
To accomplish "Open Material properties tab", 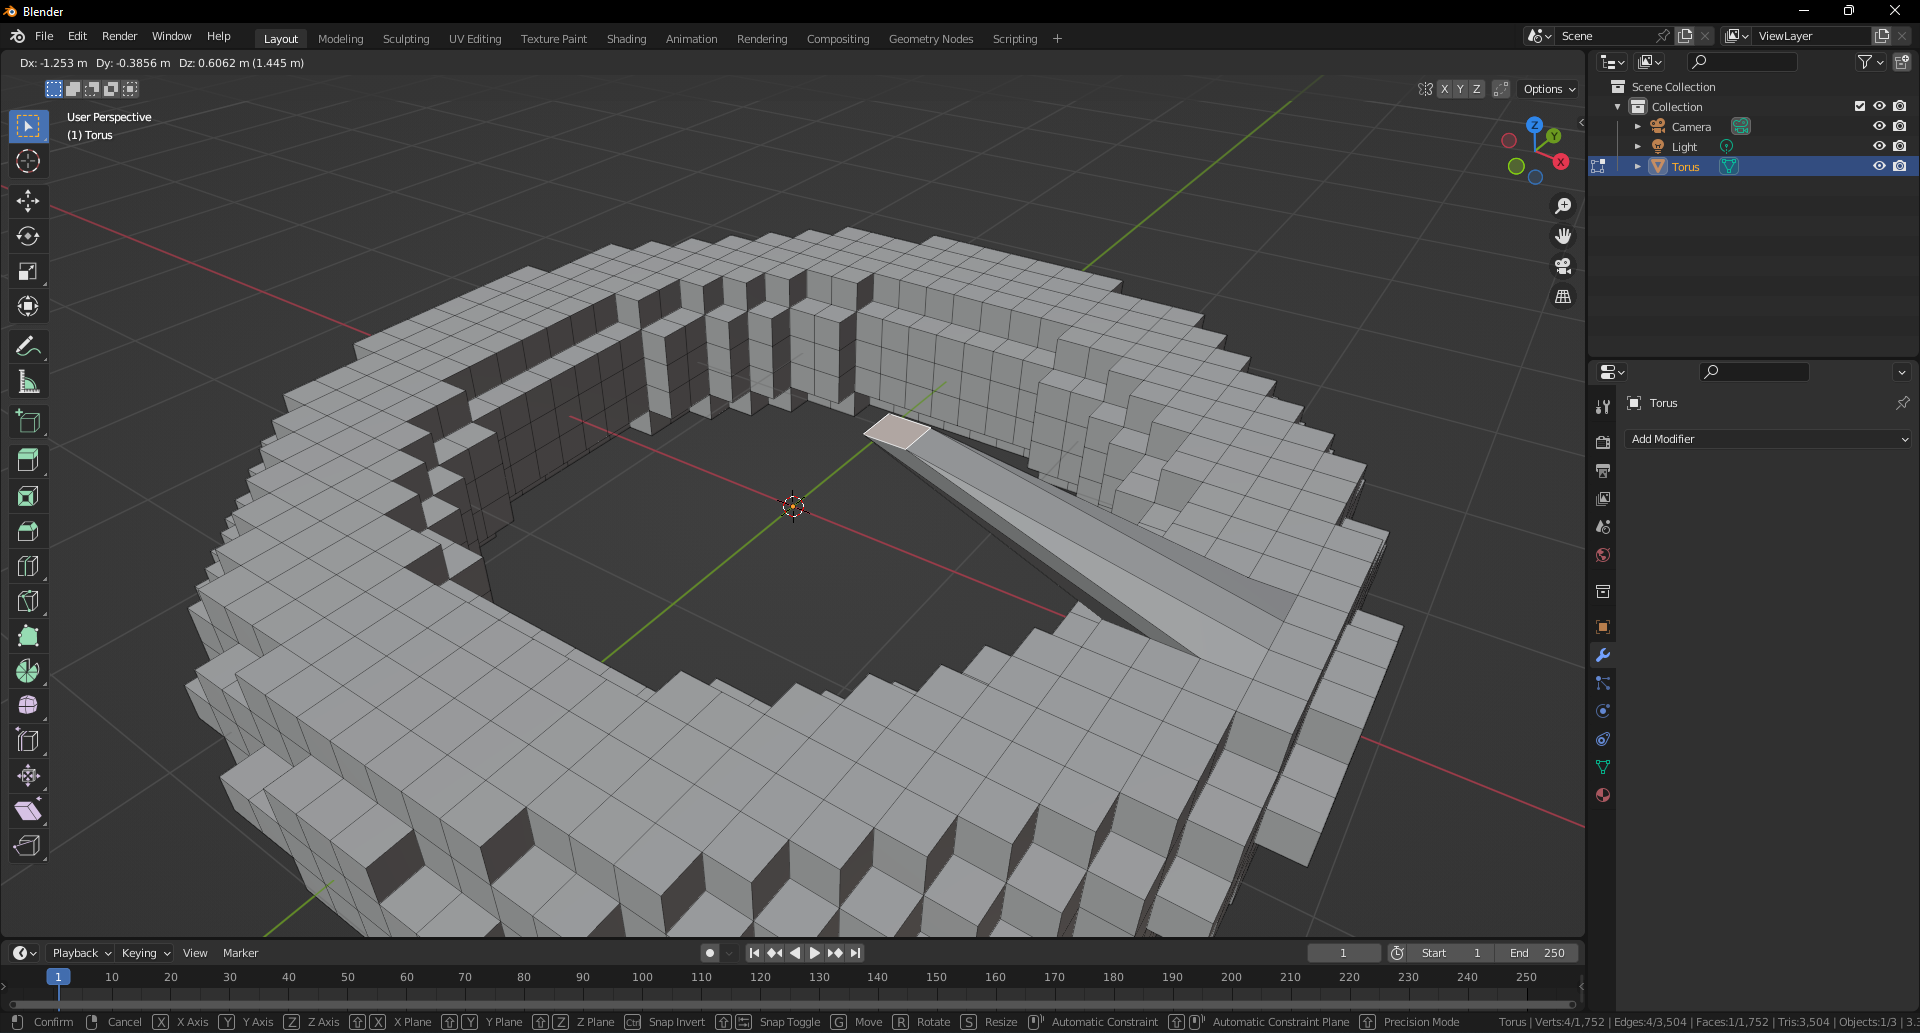I will pyautogui.click(x=1603, y=795).
